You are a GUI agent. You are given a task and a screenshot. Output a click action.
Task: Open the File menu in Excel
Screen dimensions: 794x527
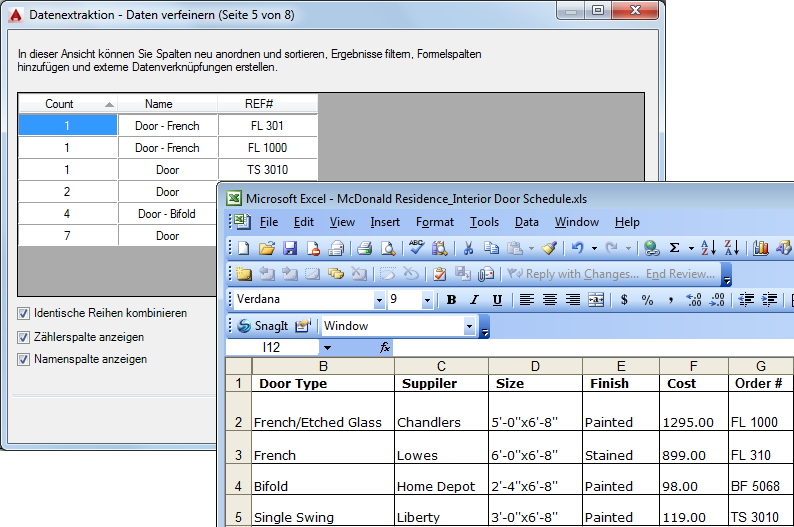[x=269, y=222]
